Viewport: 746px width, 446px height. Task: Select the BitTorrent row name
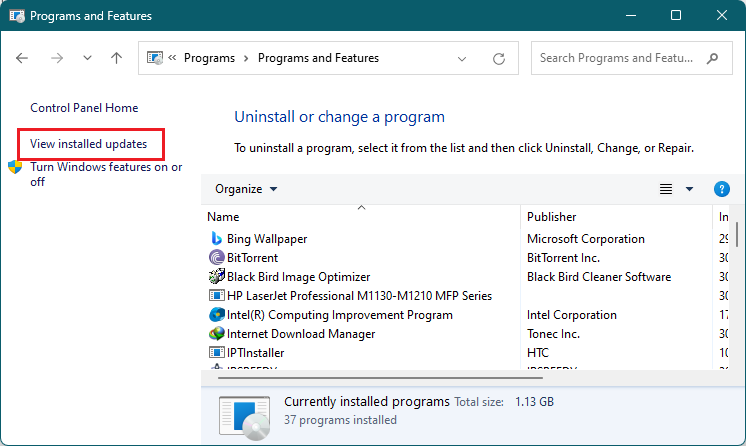click(252, 258)
